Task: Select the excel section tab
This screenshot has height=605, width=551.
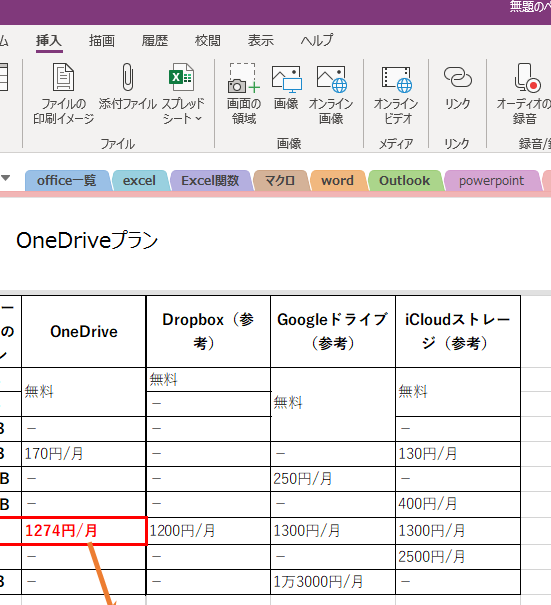Action: tap(139, 181)
